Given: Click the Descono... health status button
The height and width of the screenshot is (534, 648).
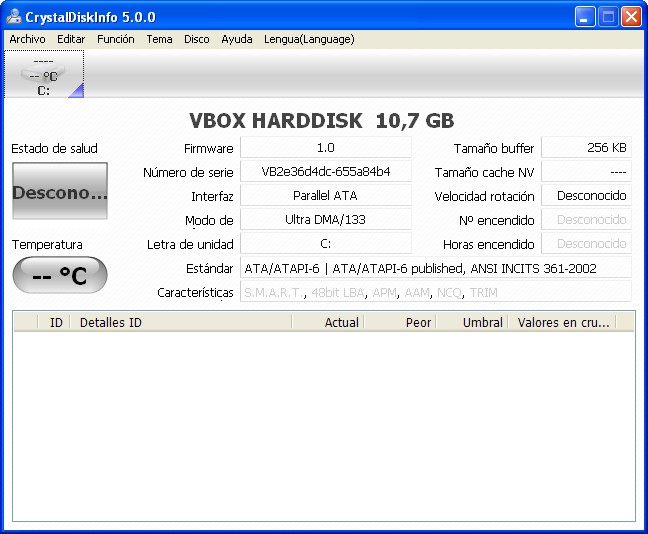Looking at the screenshot, I should pos(60,191).
